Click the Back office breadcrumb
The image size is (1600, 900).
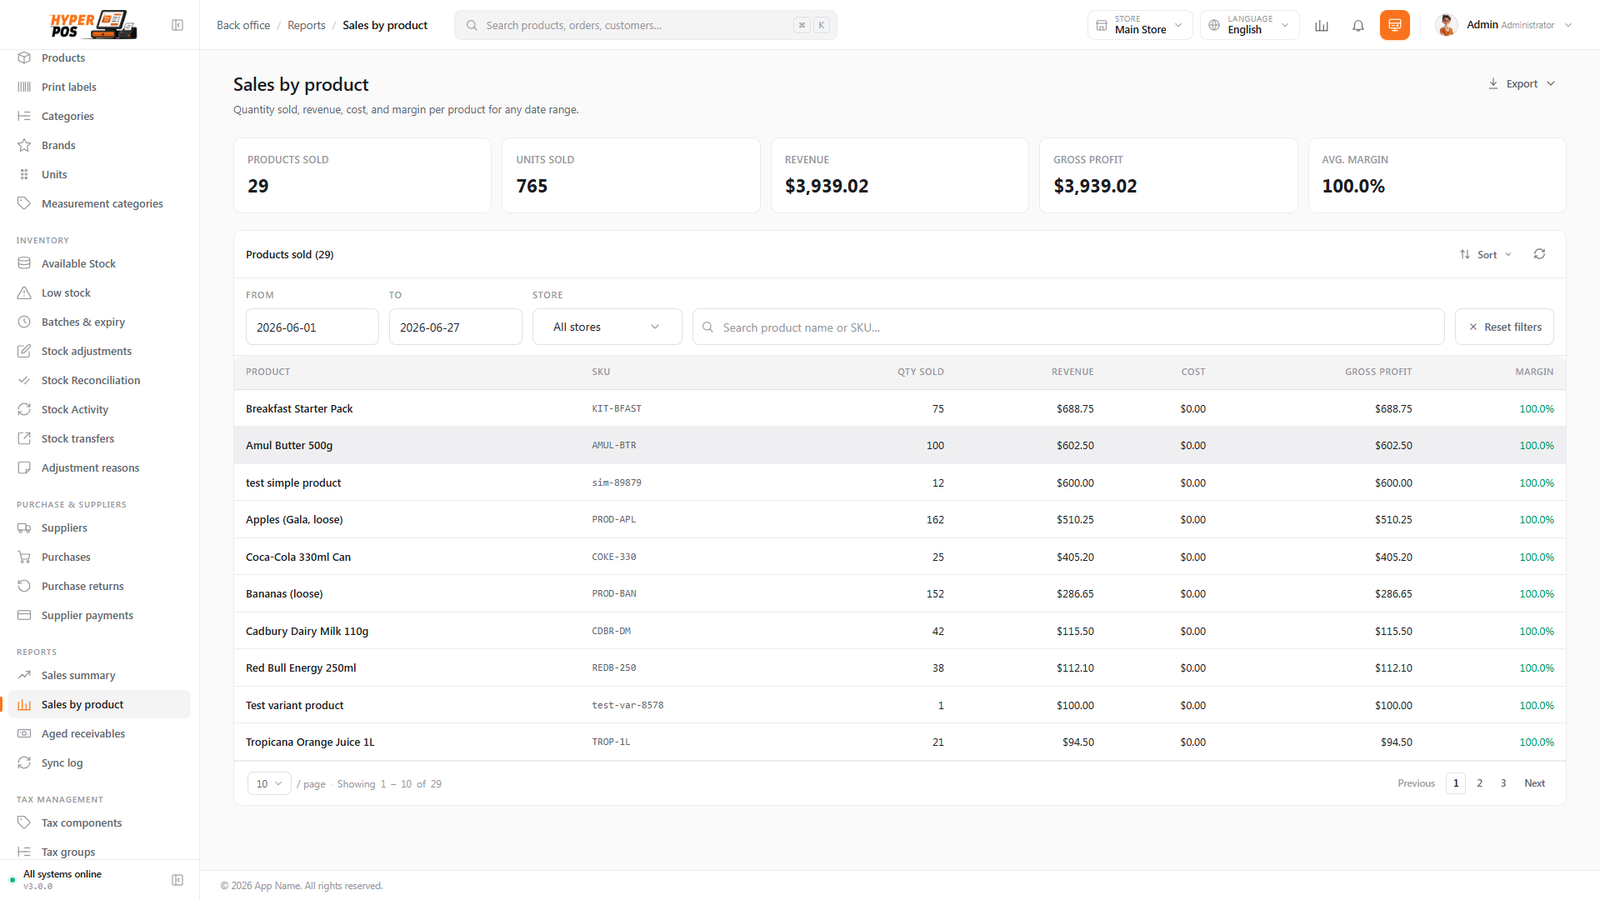pos(243,25)
